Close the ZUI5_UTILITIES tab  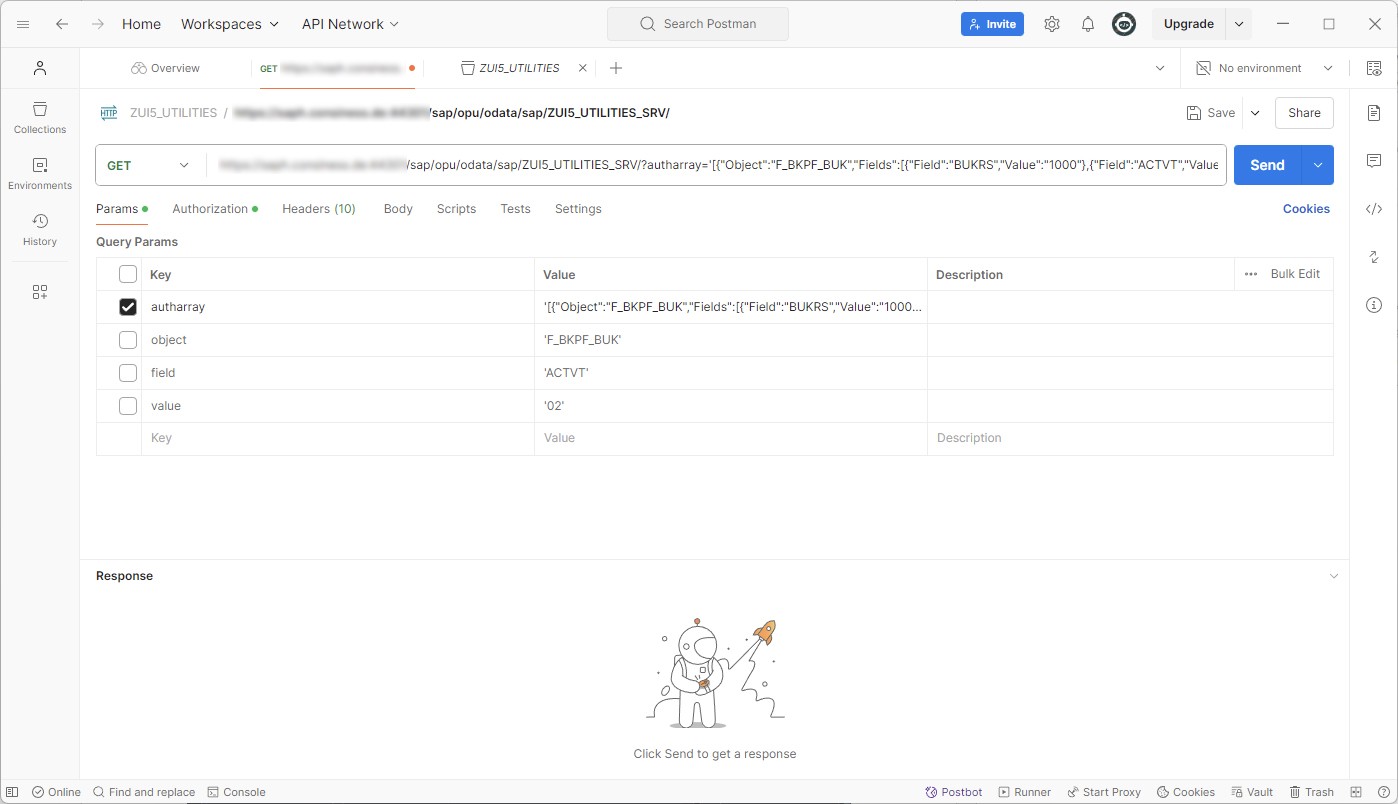[x=583, y=68]
